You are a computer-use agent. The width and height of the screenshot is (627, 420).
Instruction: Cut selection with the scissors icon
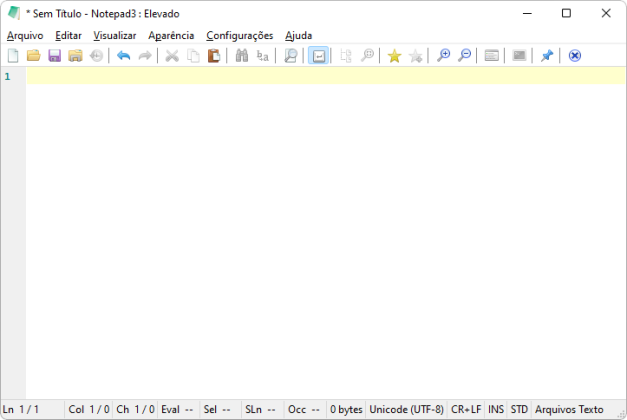(x=172, y=56)
